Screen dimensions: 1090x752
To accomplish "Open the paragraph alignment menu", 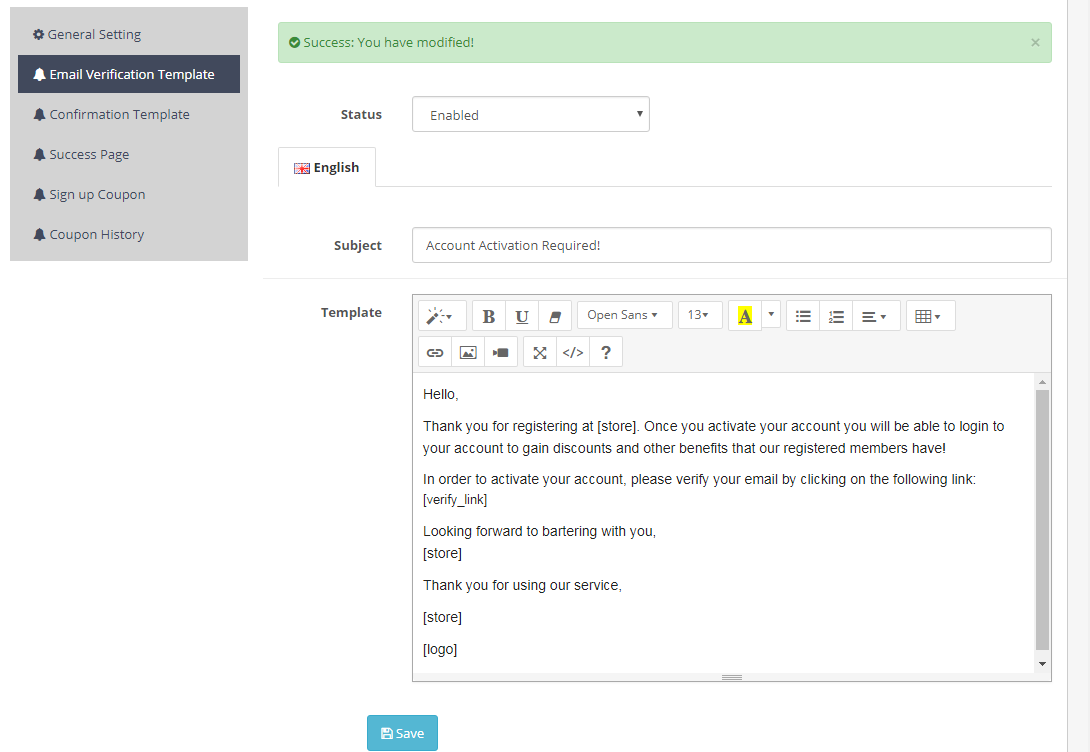I will 876,316.
